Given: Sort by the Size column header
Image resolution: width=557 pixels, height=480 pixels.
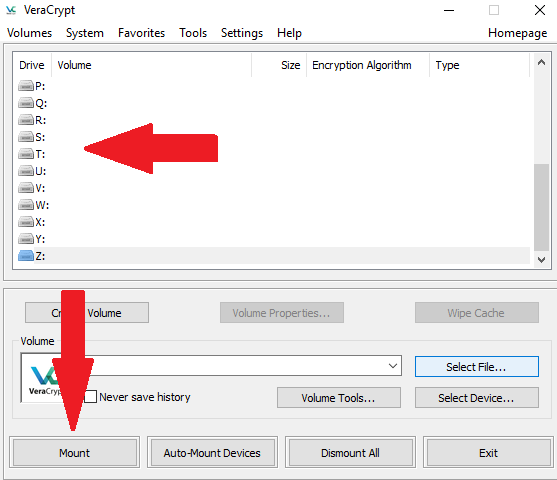Looking at the screenshot, I should click(279, 65).
